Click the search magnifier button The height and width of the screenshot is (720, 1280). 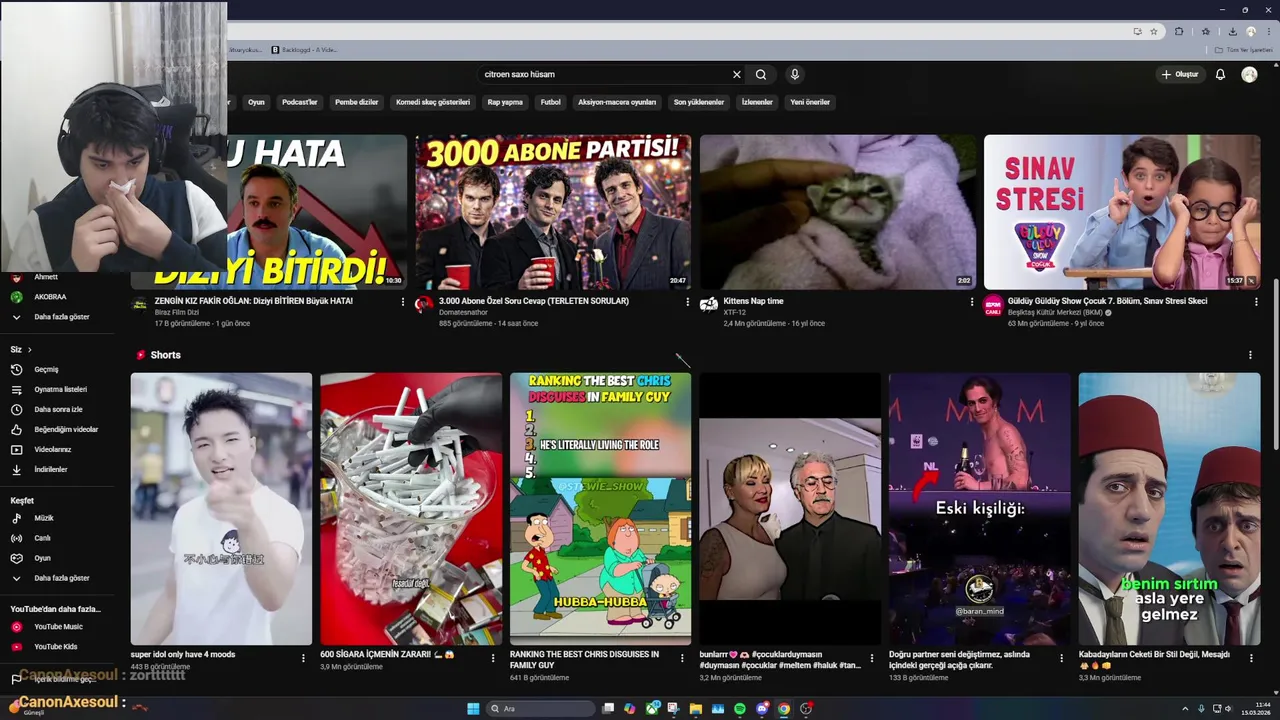(x=761, y=74)
